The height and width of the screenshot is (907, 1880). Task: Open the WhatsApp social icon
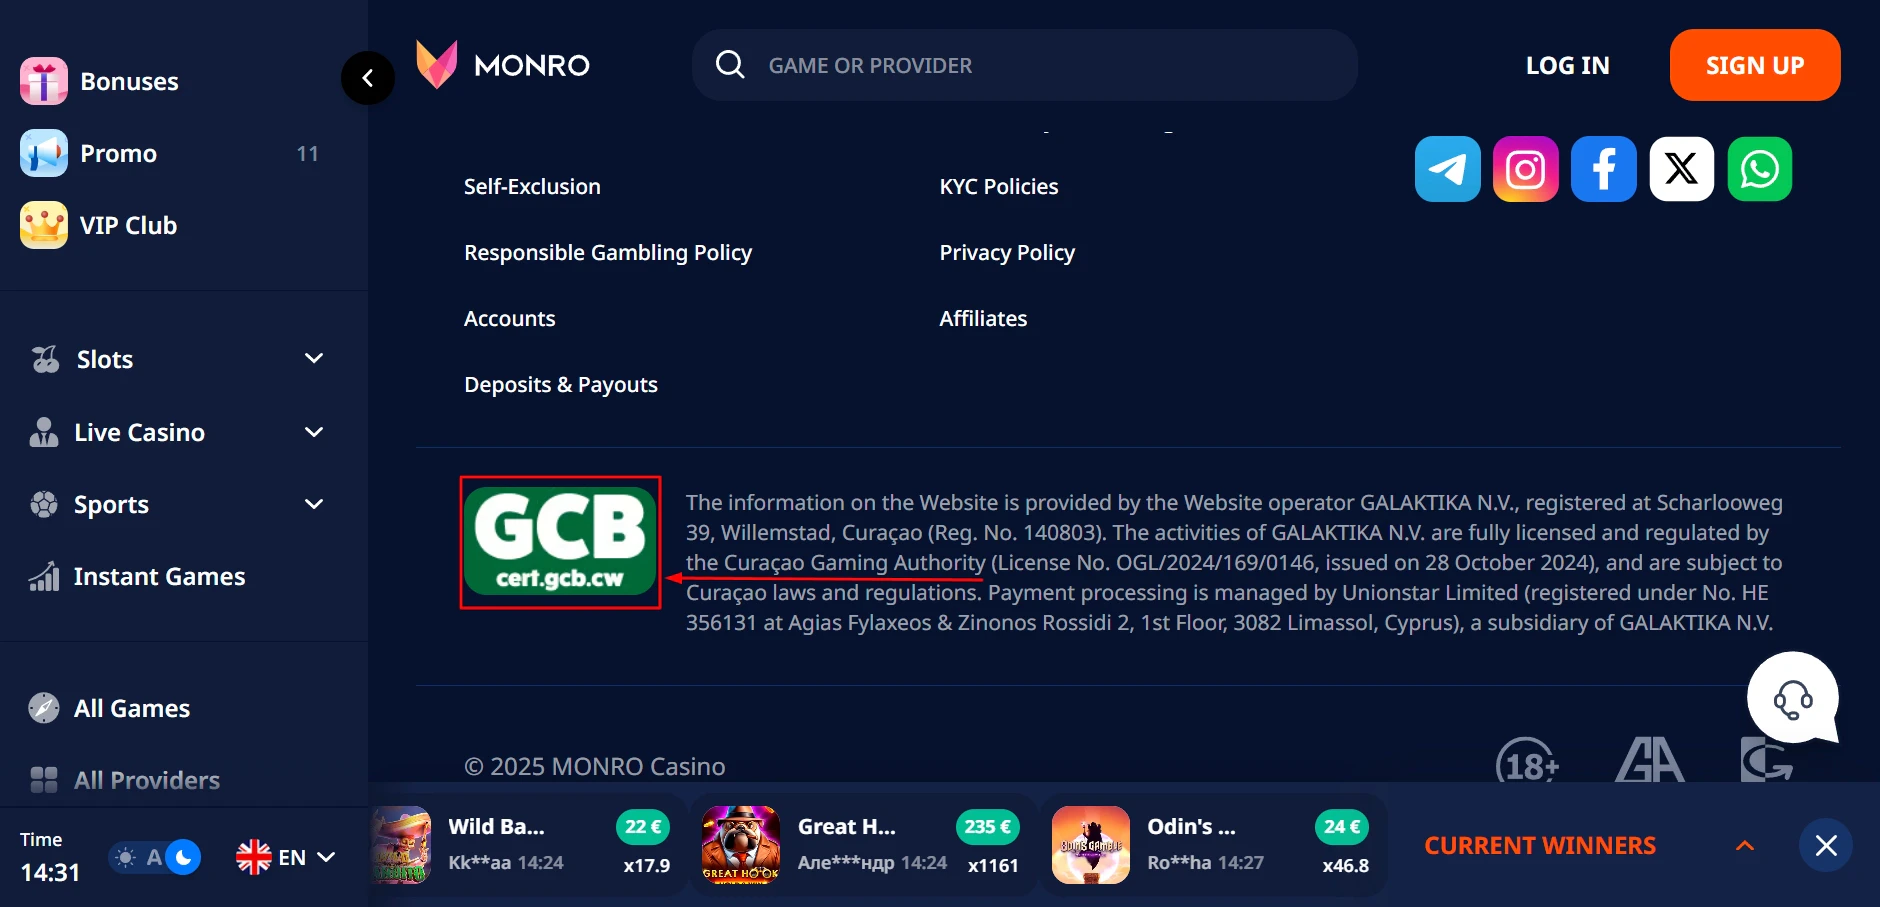pyautogui.click(x=1759, y=169)
